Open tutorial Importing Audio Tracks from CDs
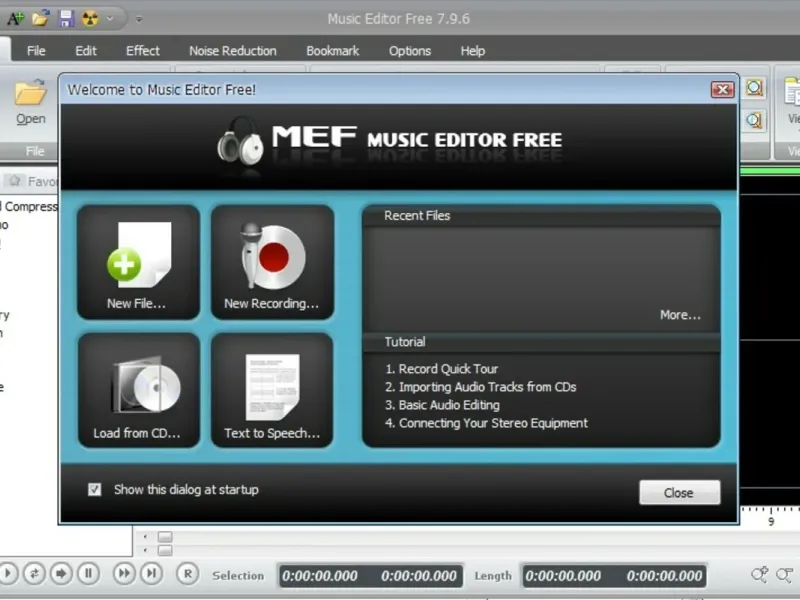This screenshot has height=600, width=800. pyautogui.click(x=481, y=387)
